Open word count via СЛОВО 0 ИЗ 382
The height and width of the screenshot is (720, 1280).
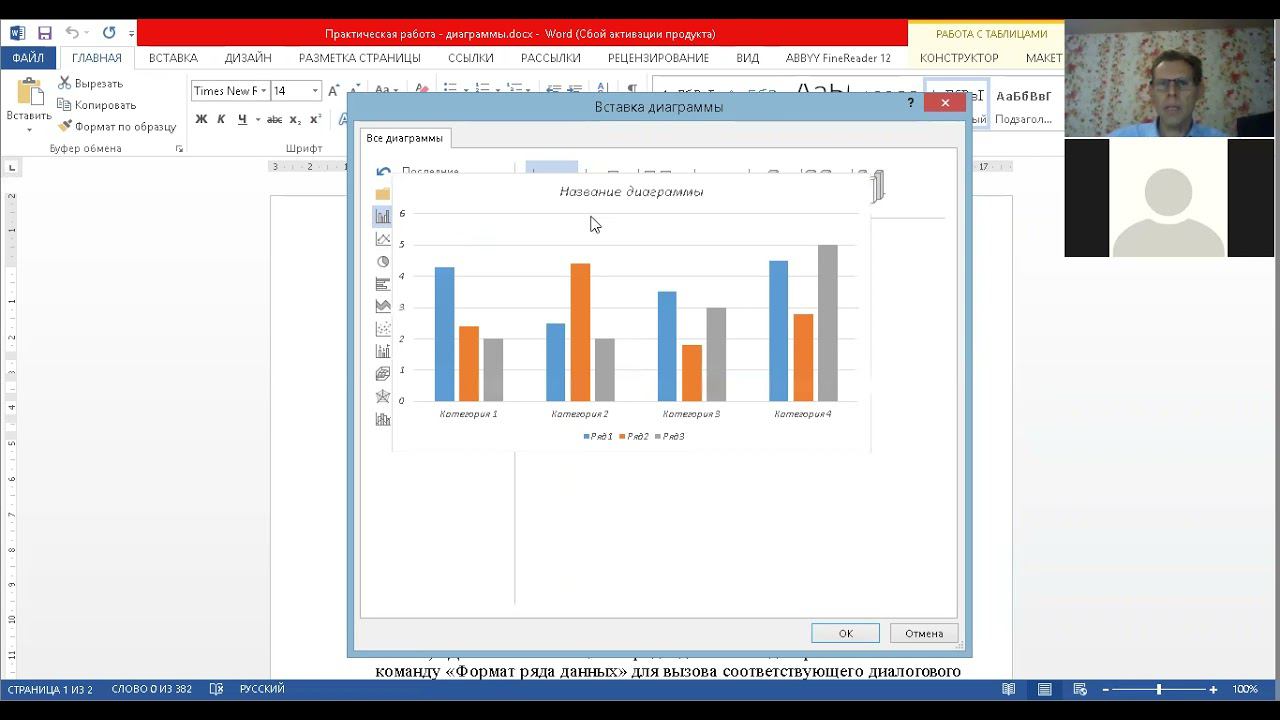pos(152,689)
